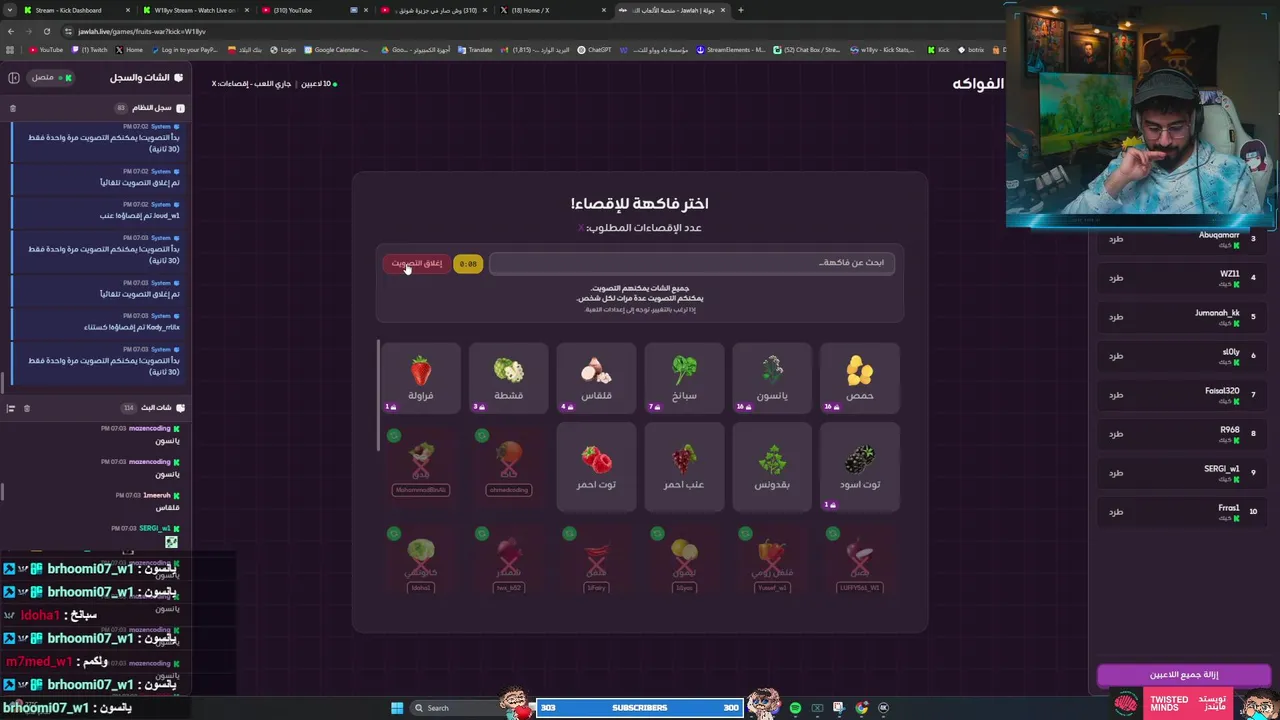Kick player WZ11 with طرد button
Image resolution: width=1280 pixels, height=720 pixels.
(x=1116, y=278)
